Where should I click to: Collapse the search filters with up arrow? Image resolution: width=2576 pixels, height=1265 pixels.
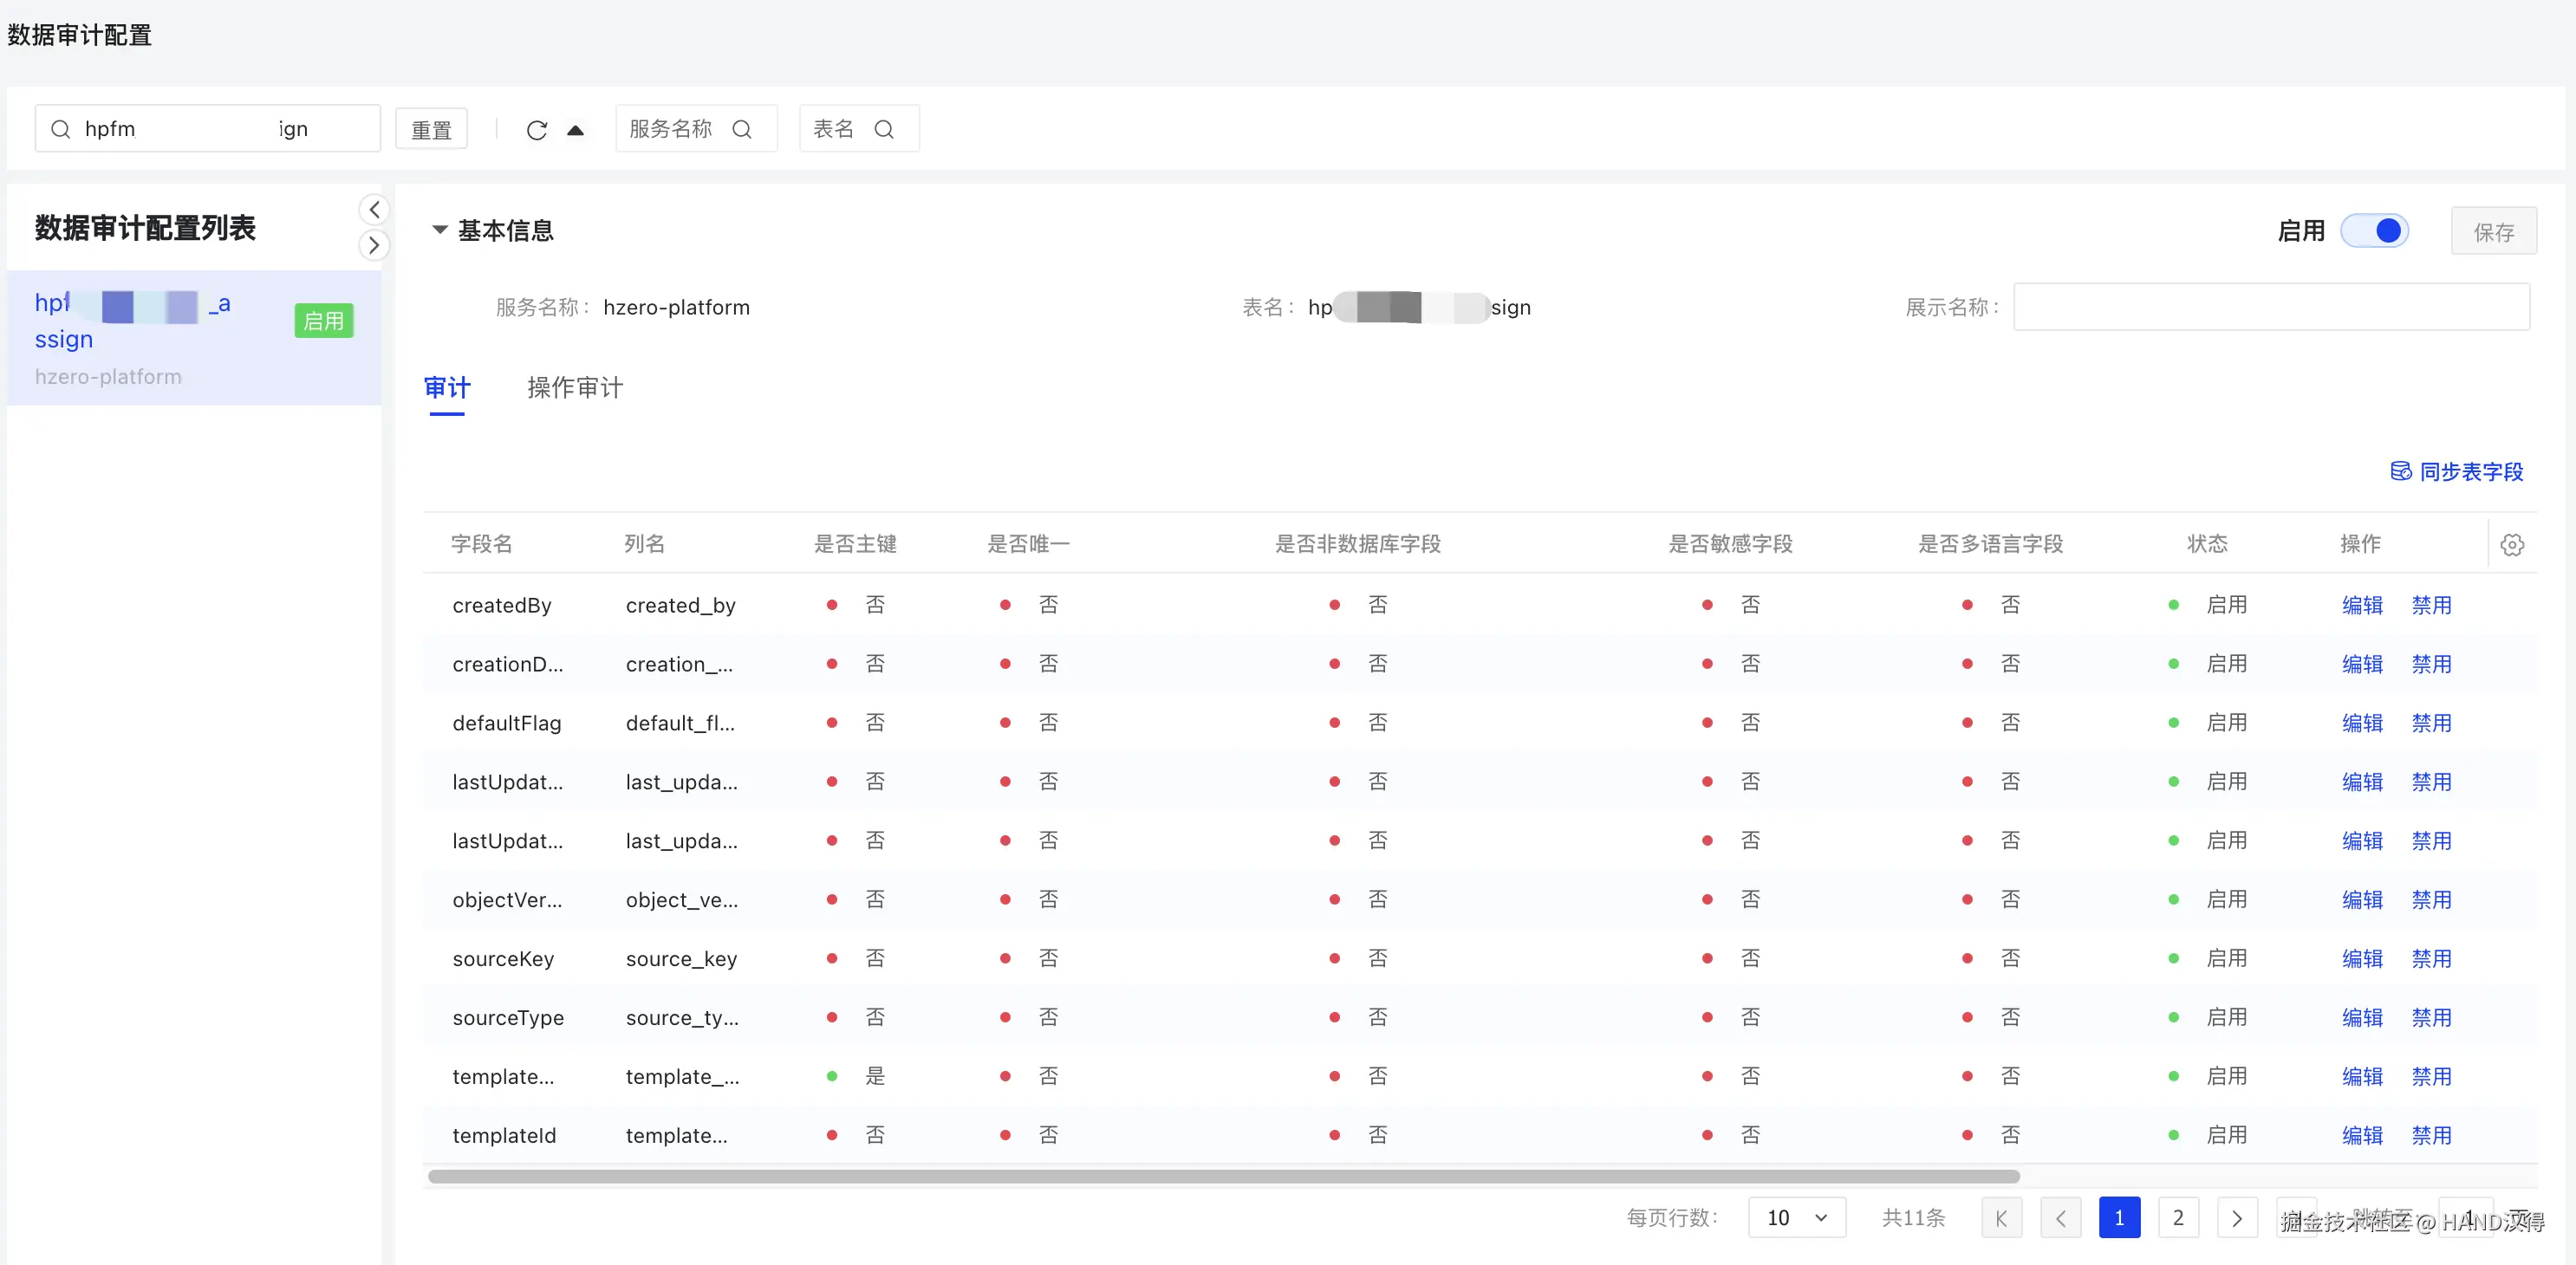coord(575,130)
